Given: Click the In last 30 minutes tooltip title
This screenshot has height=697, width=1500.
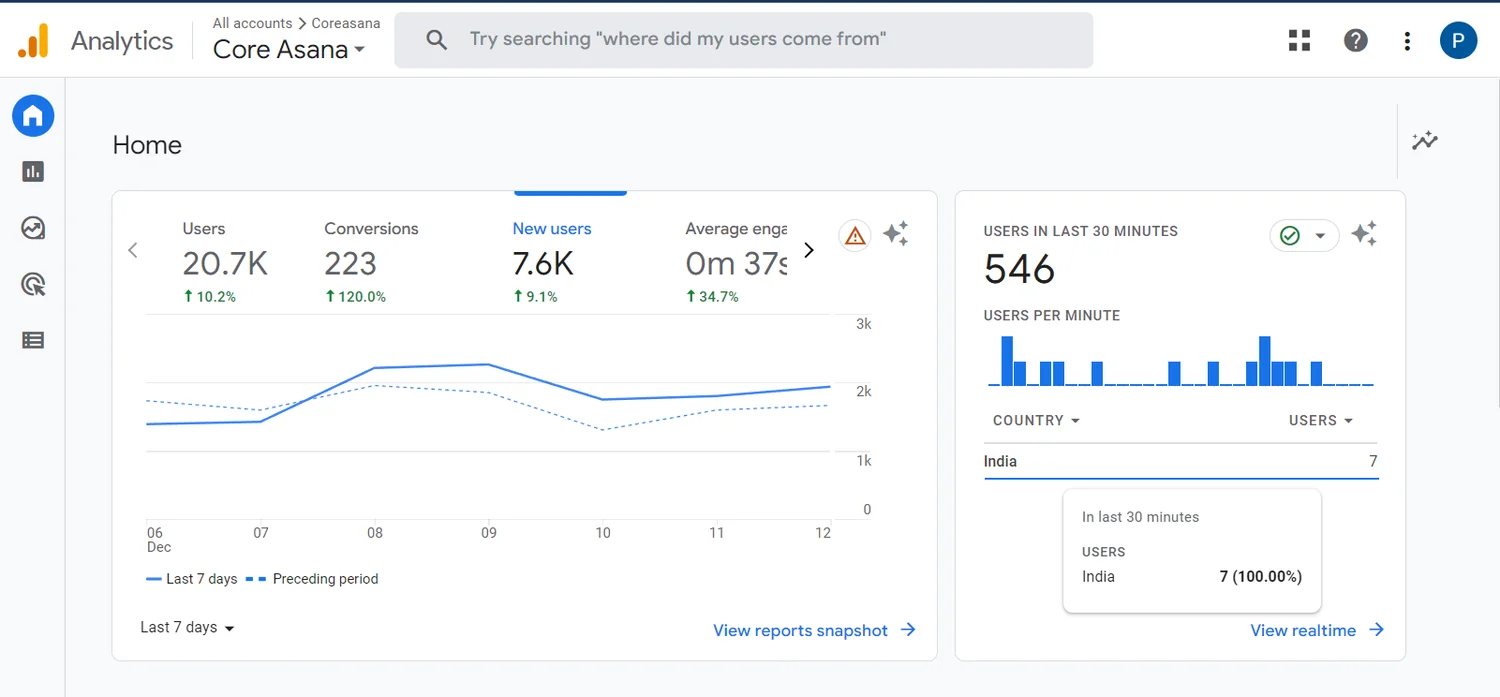Looking at the screenshot, I should [x=1140, y=517].
